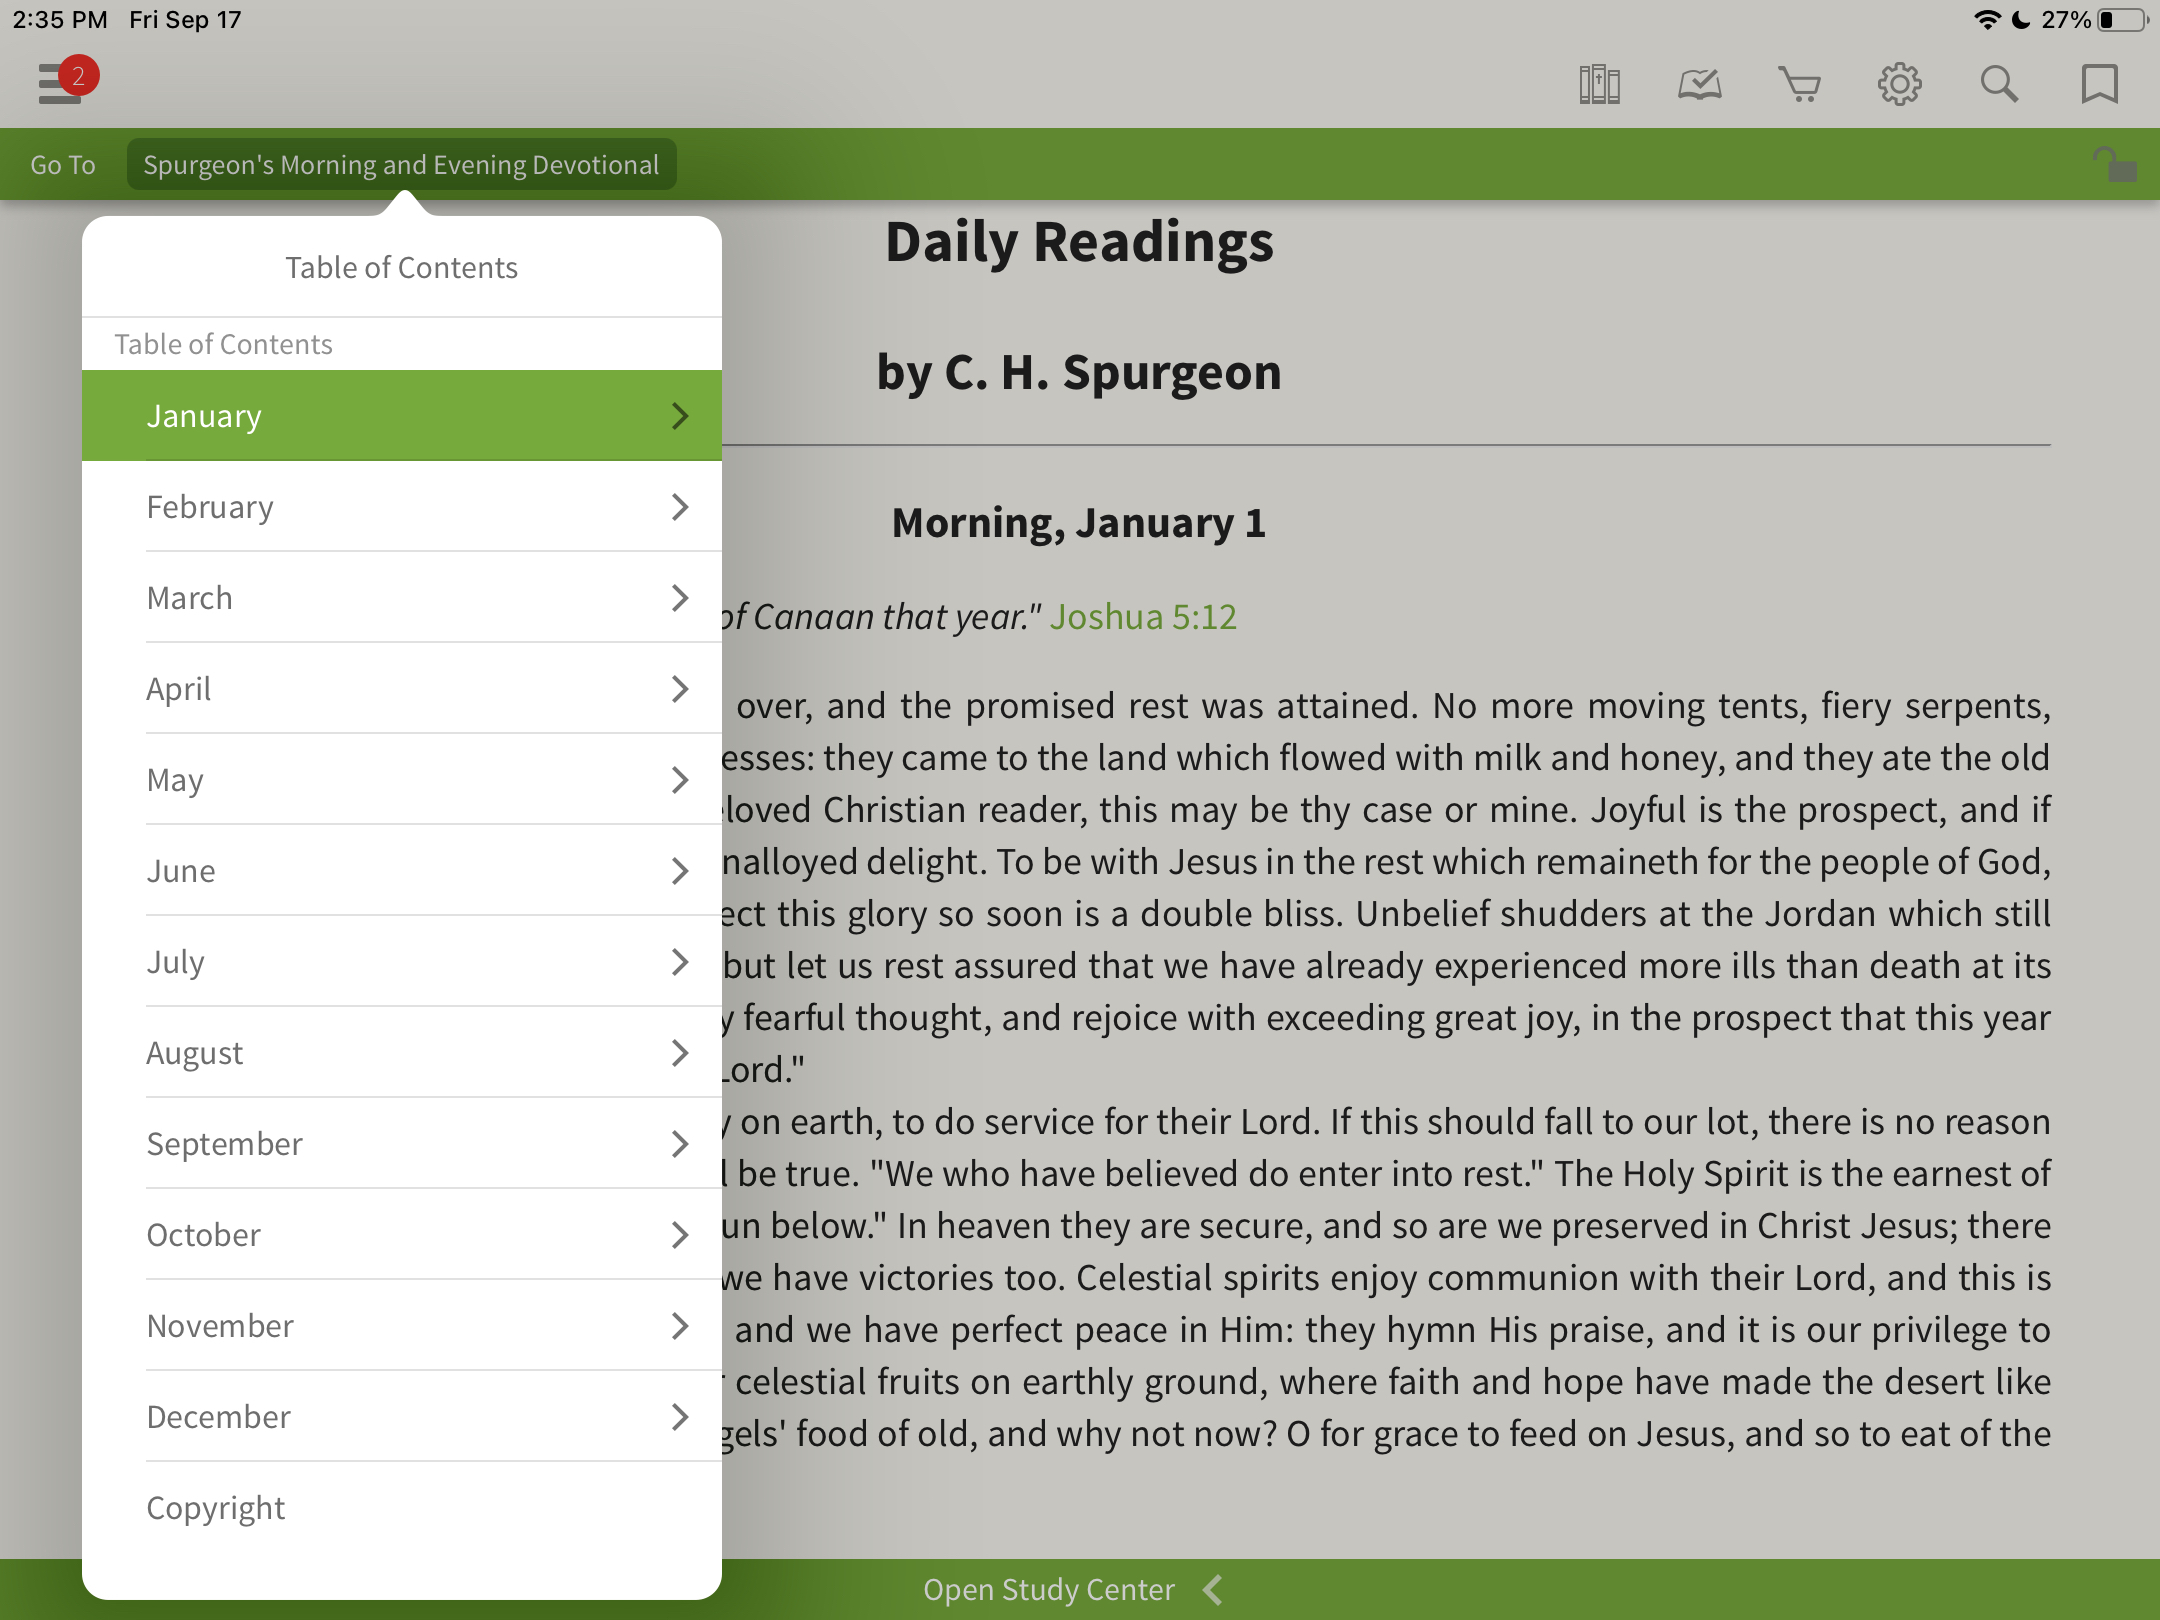Tap the Go To button
The height and width of the screenshot is (1620, 2160).
tap(63, 165)
